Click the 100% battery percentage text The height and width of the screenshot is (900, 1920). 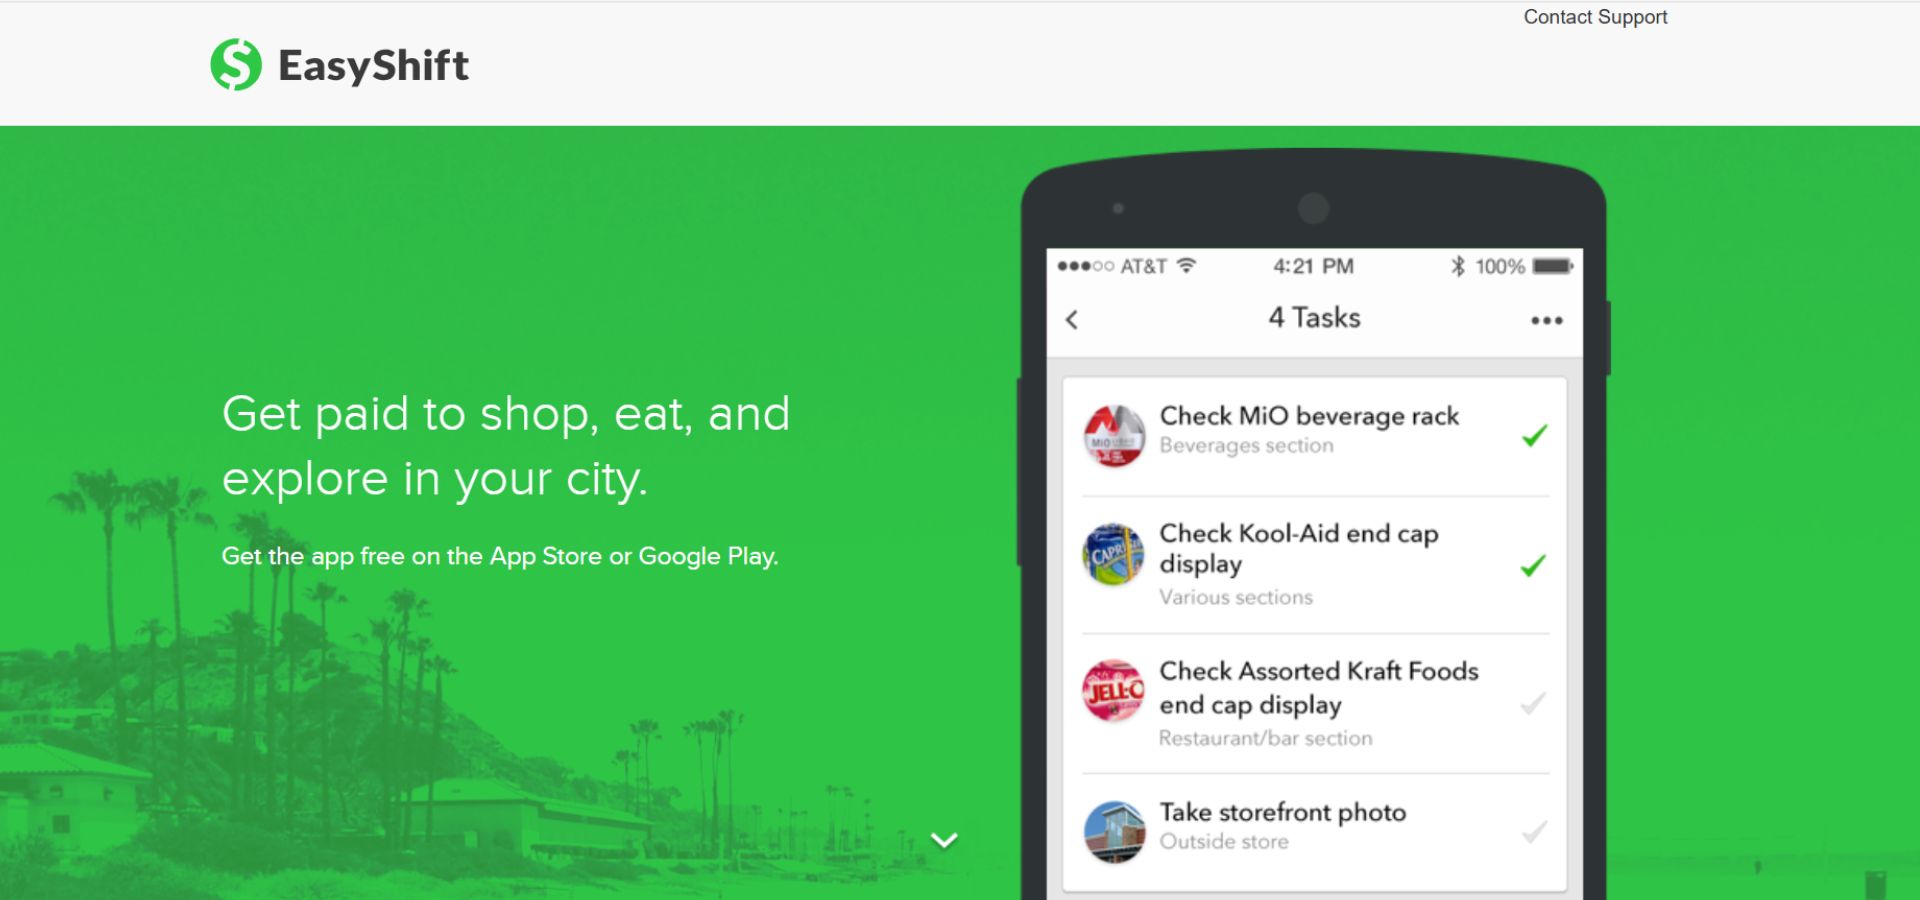1500,266
